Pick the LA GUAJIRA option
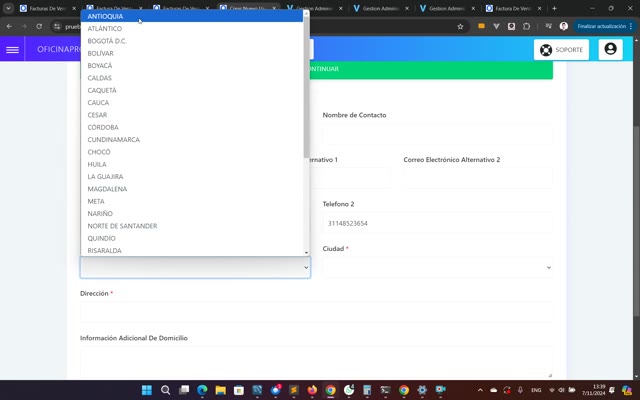This screenshot has width=640, height=400. (x=192, y=176)
